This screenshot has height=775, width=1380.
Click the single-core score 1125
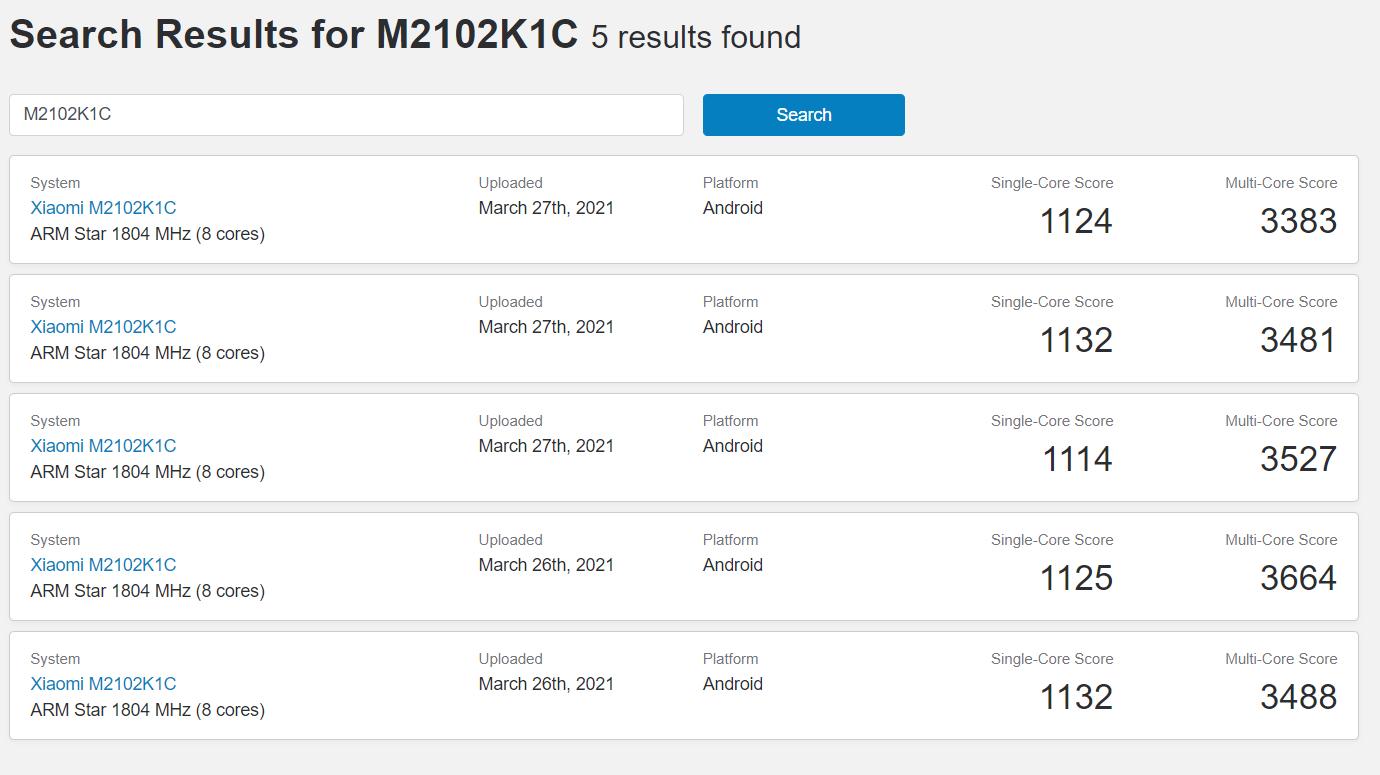(x=1076, y=578)
